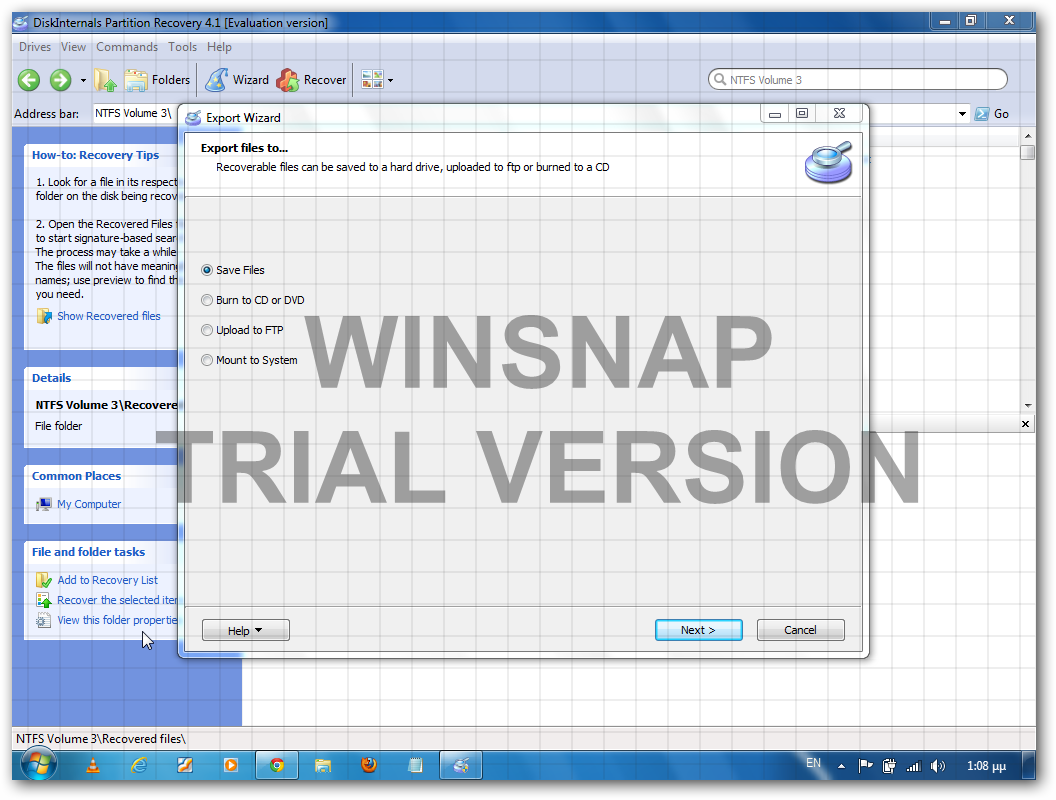Screen dimensions: 1056x800
Task: Click the Recover the selected items icon
Action: coord(44,600)
